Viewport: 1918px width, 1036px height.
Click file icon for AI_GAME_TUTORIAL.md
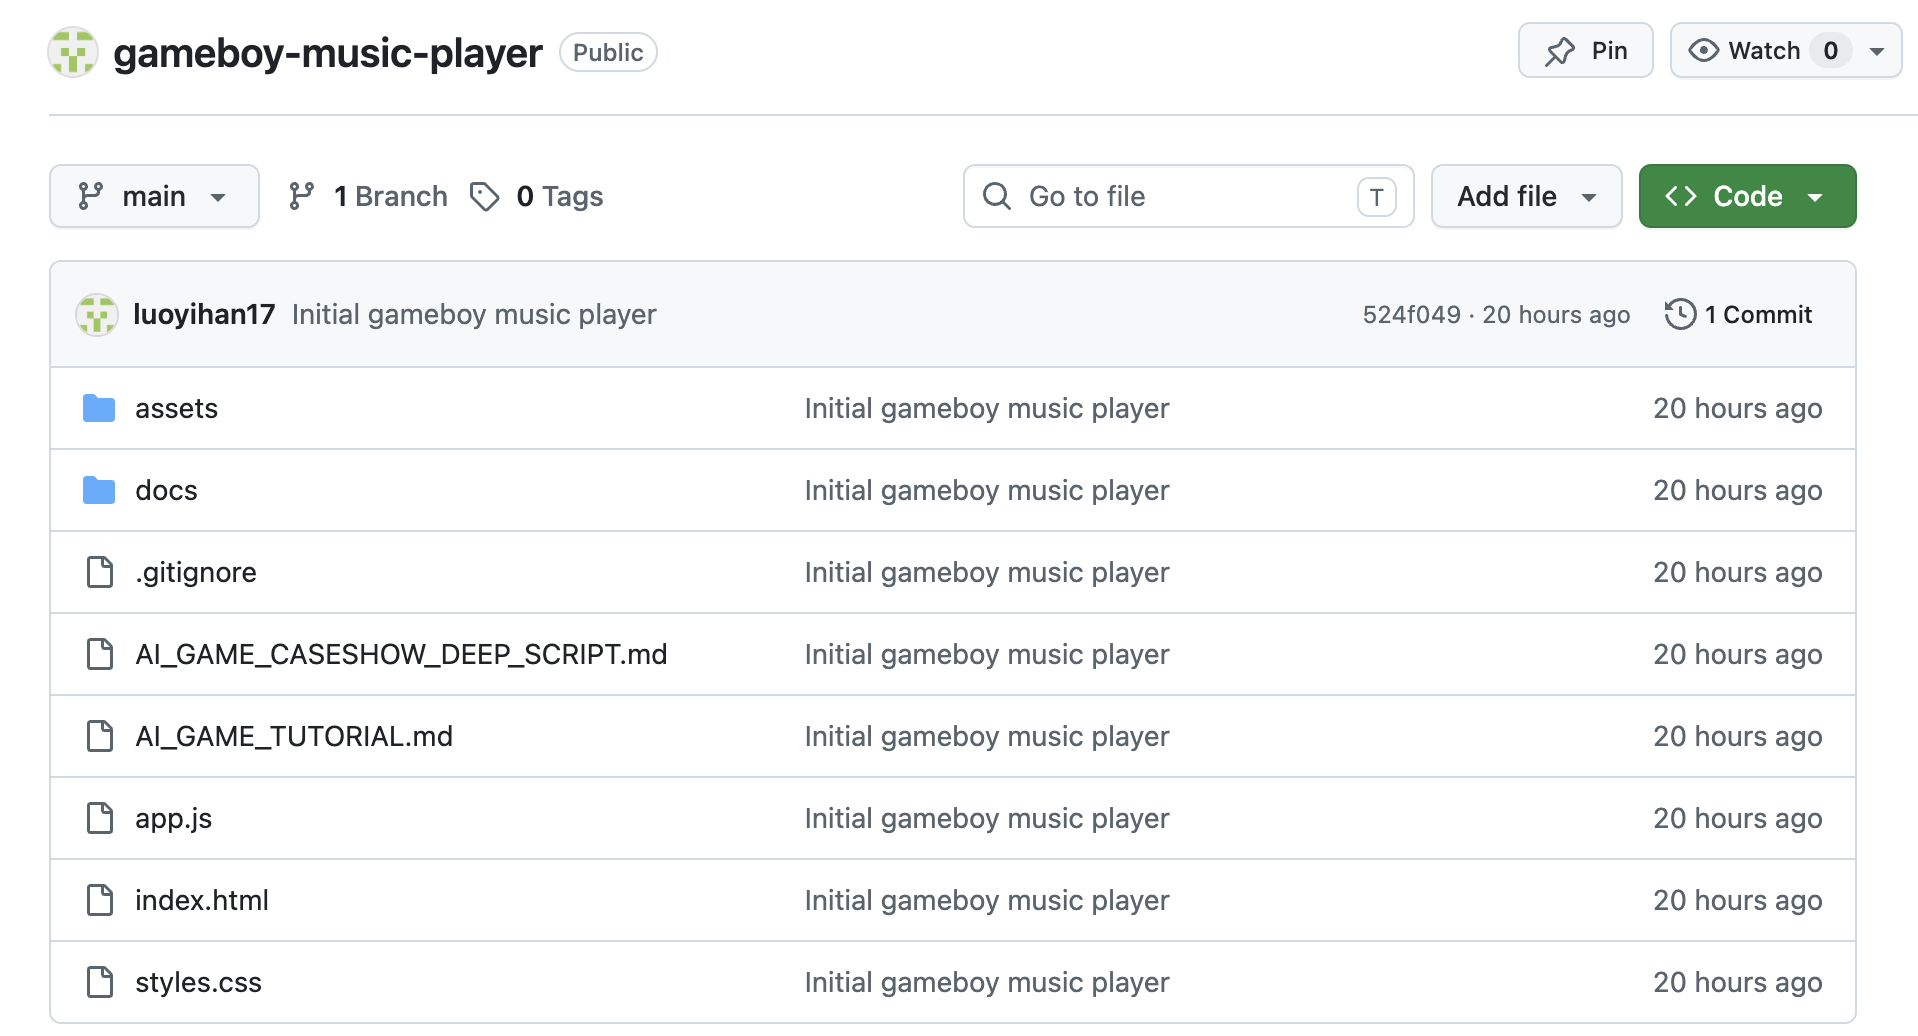(100, 736)
